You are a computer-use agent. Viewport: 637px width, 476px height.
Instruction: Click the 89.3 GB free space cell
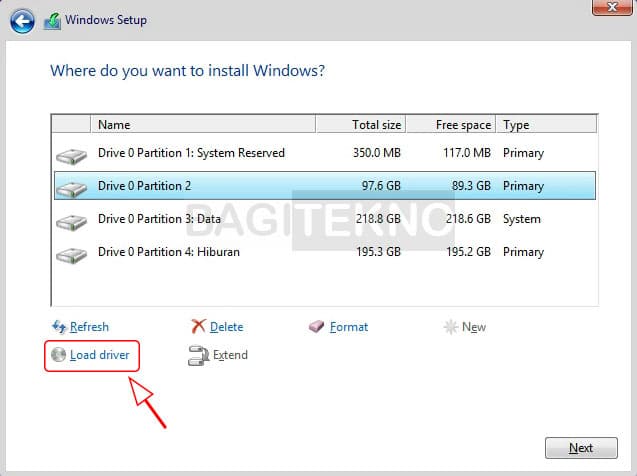(471, 186)
